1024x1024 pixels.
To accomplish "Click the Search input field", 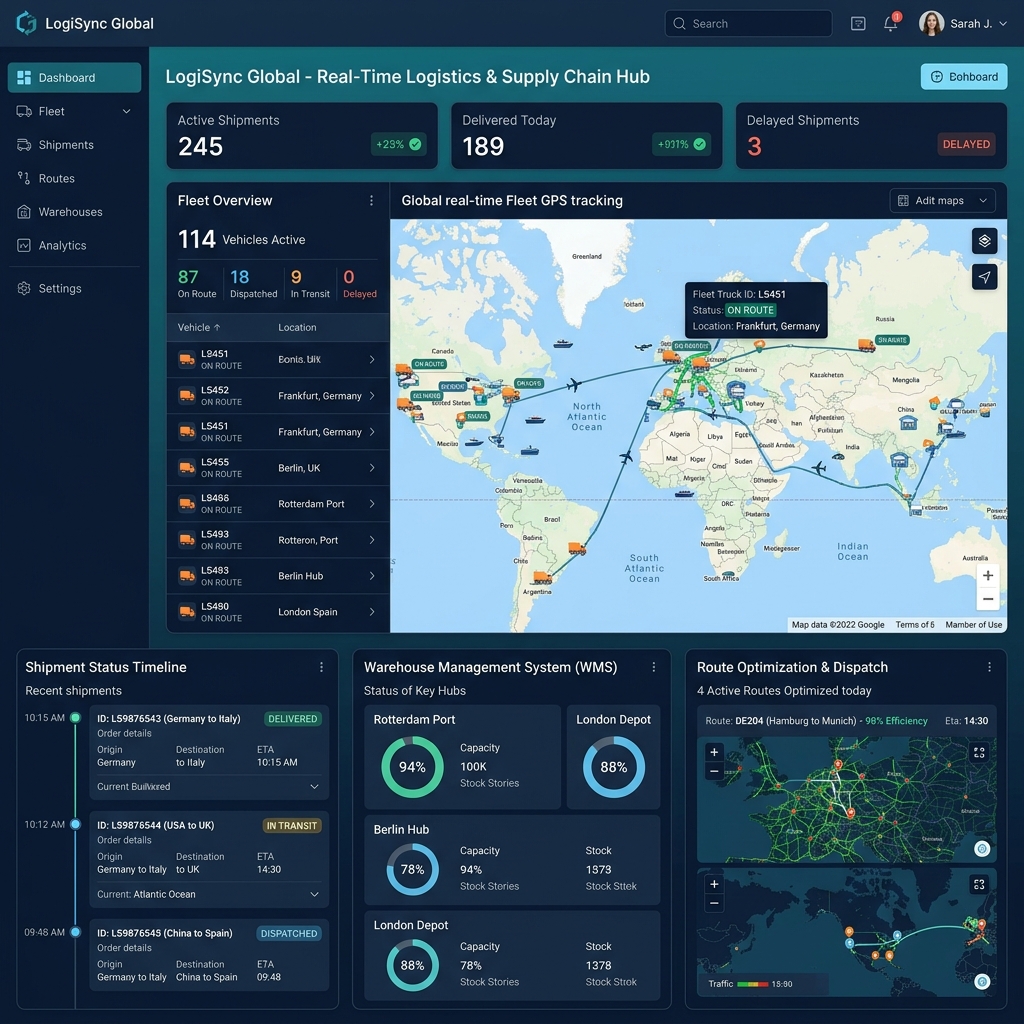I will click(x=748, y=24).
